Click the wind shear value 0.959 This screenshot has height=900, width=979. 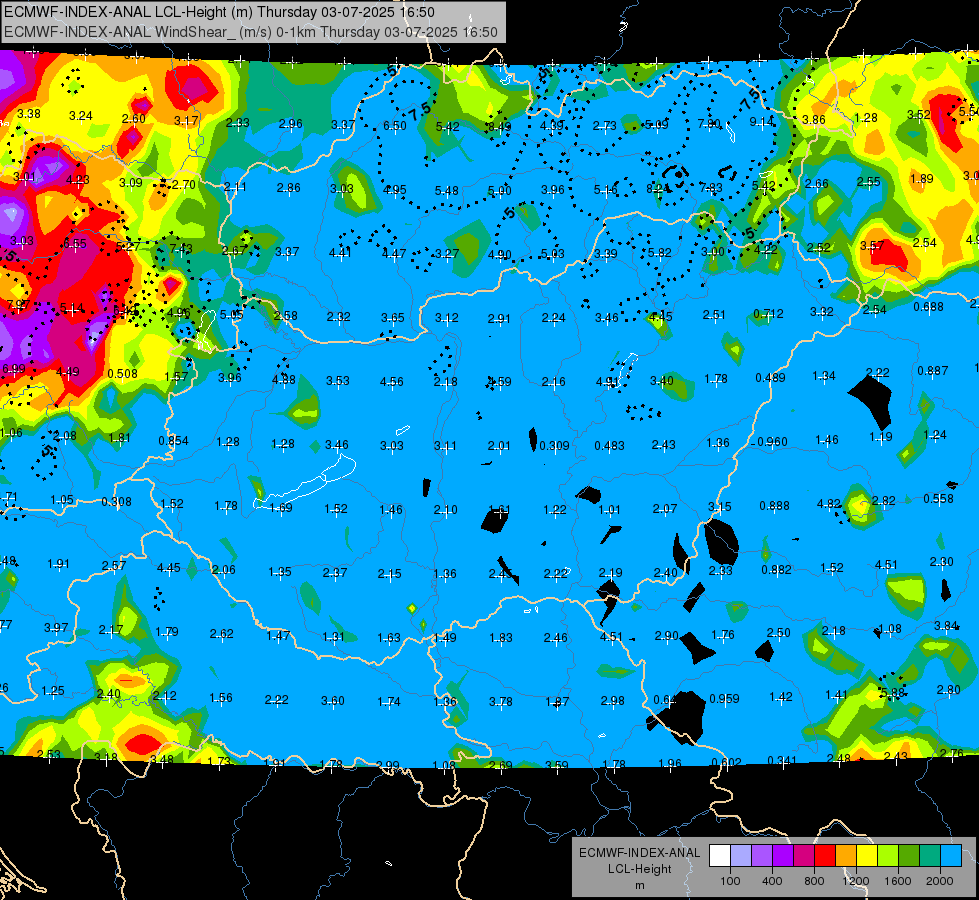[724, 698]
